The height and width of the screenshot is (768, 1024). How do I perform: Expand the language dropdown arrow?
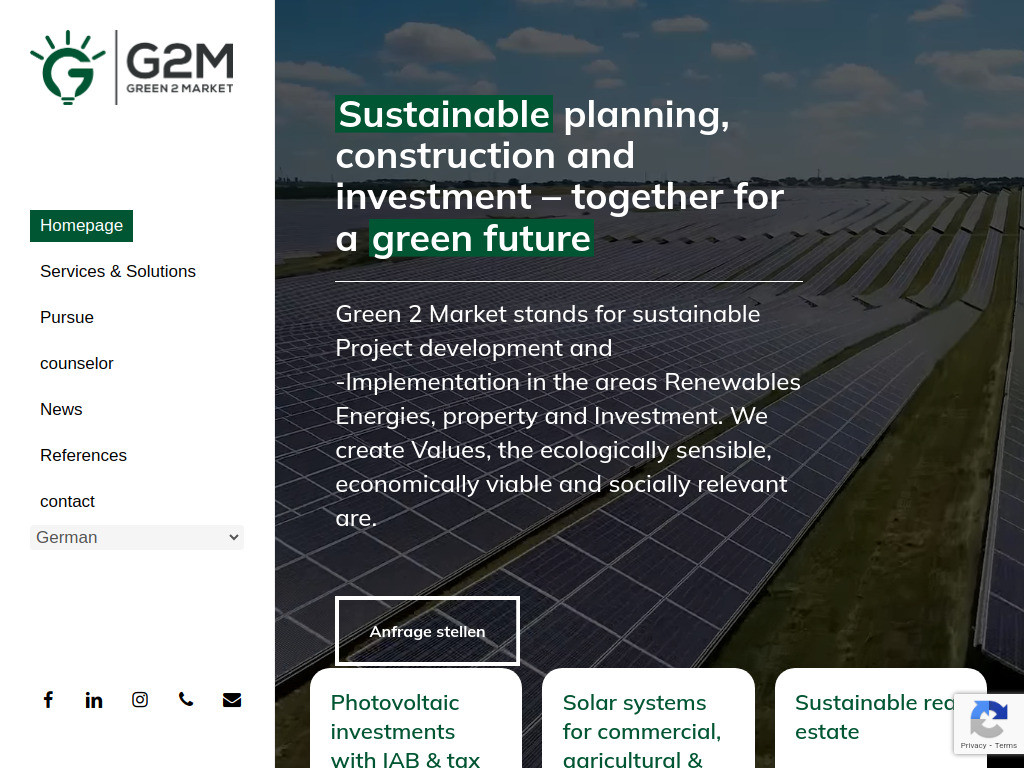233,537
